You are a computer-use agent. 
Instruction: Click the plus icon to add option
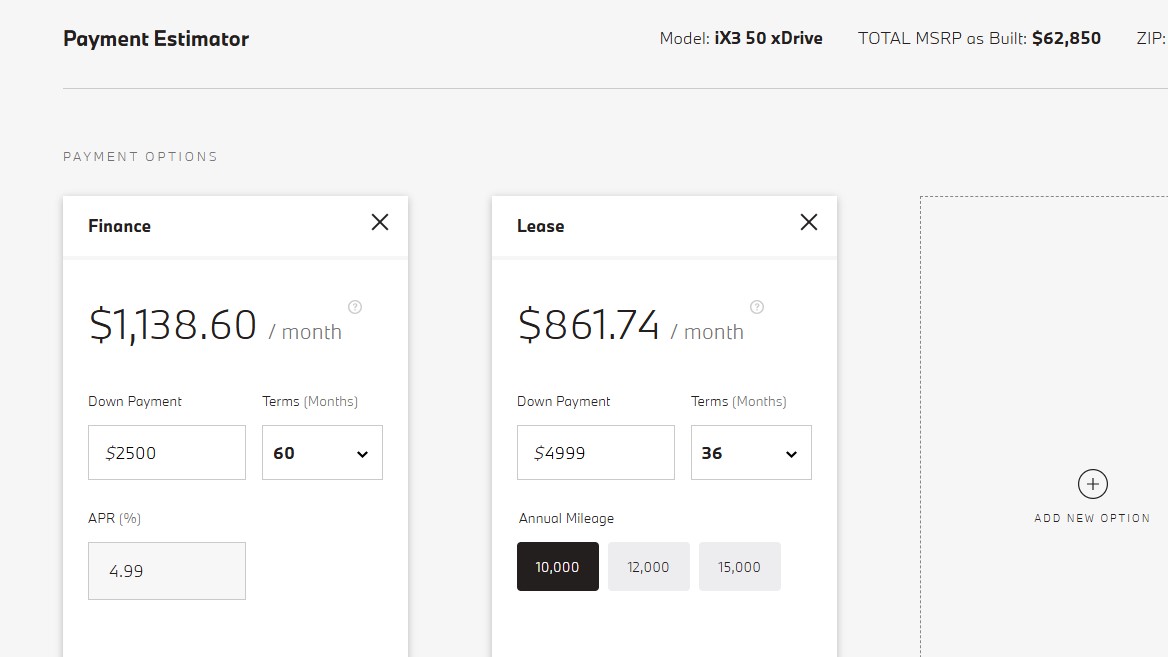(1093, 484)
